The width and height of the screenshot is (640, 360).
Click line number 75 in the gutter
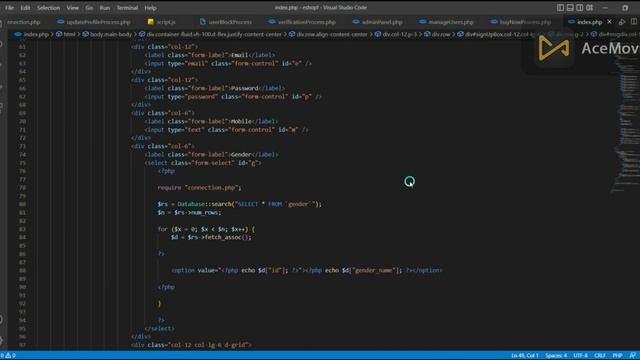22,163
